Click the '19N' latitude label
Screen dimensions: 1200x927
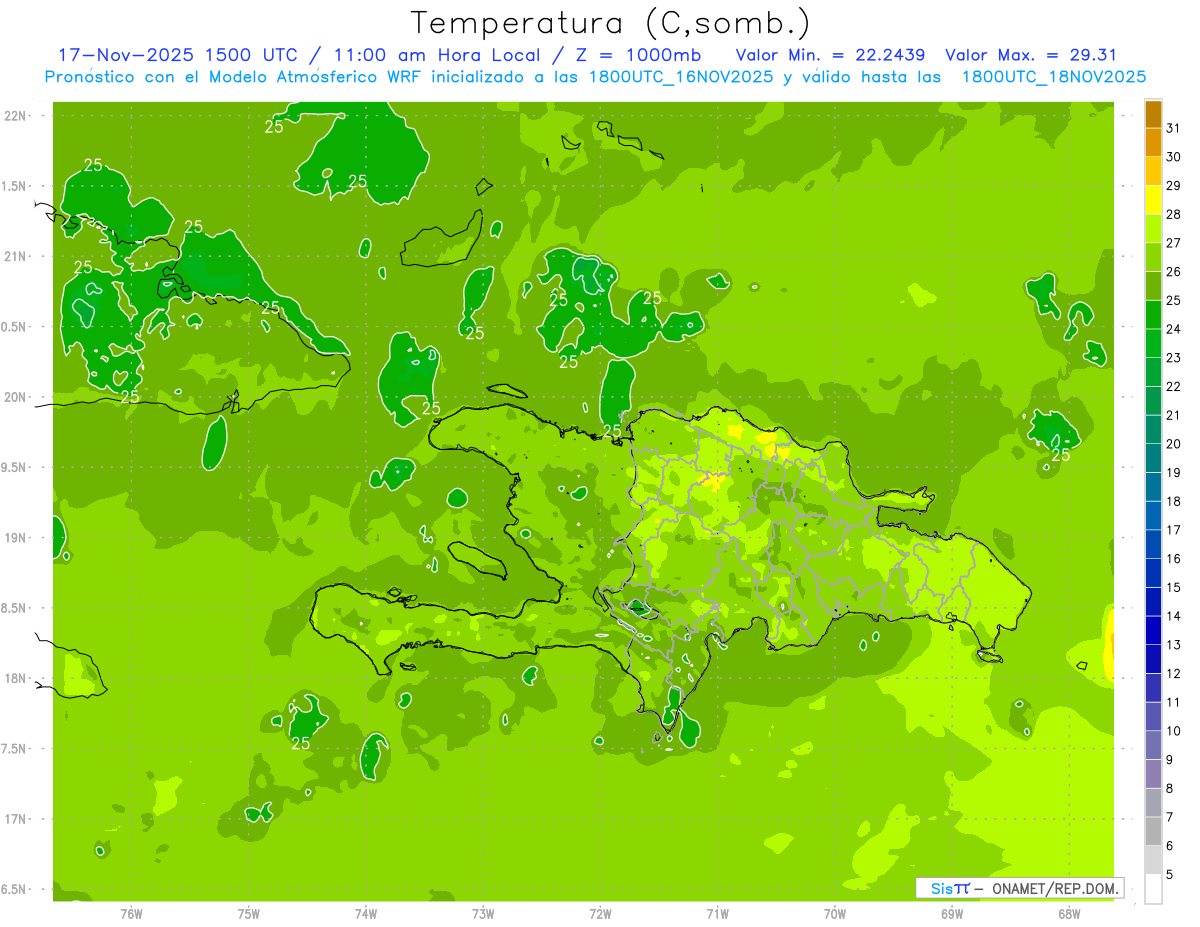coord(14,538)
